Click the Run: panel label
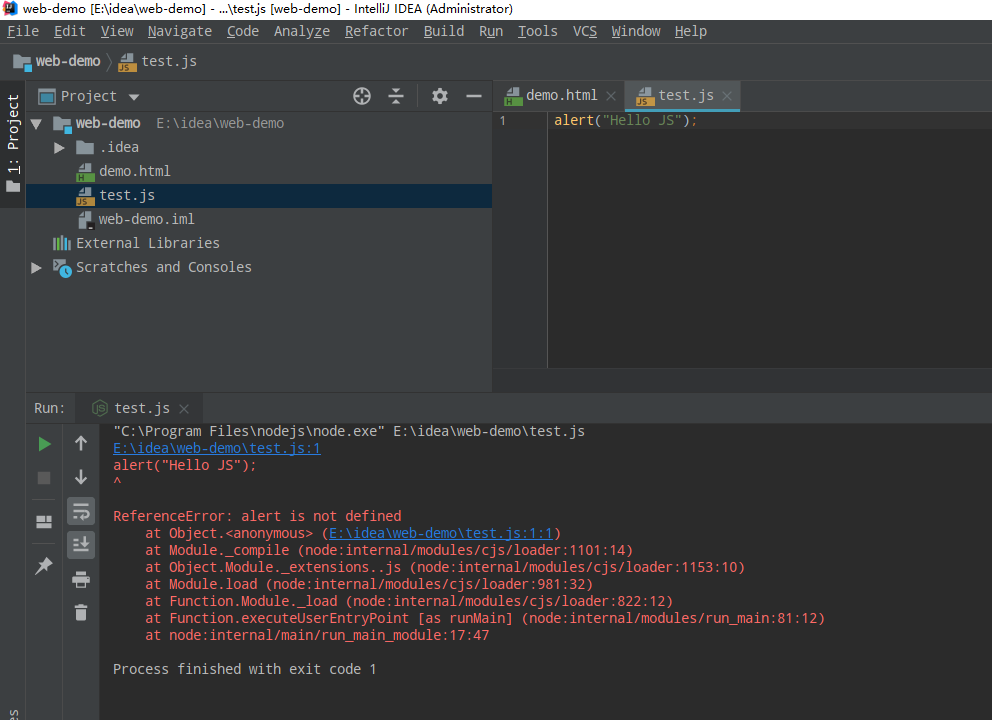992x720 pixels. tap(49, 409)
